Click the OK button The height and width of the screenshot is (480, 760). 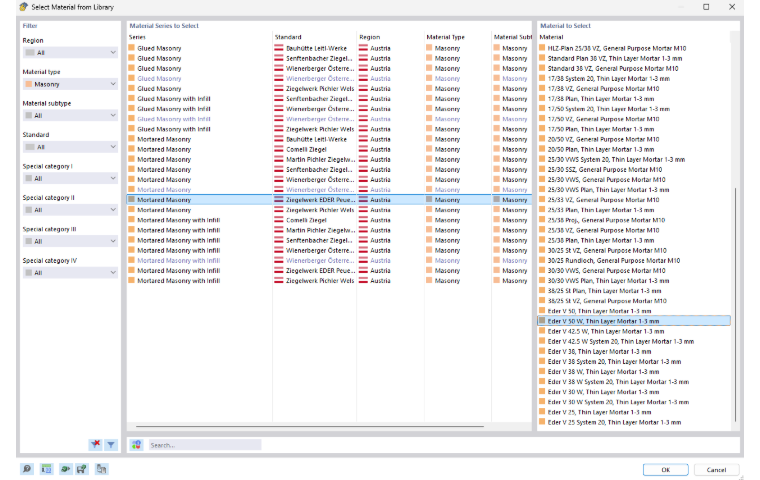point(665,469)
